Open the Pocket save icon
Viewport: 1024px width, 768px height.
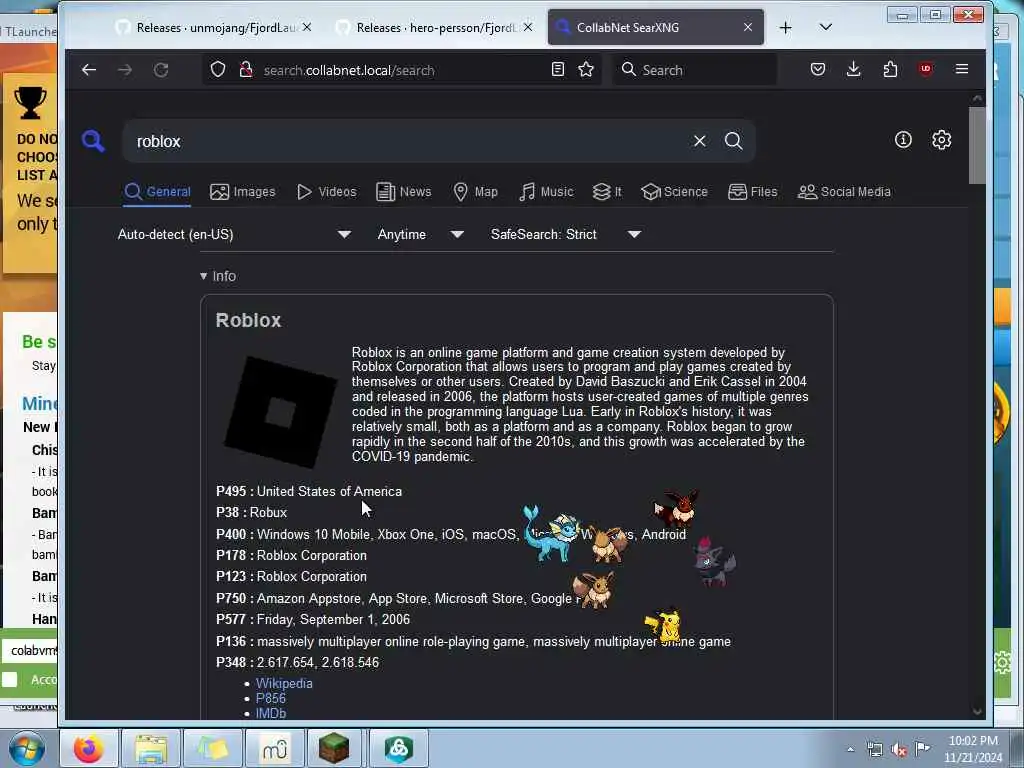tap(818, 69)
